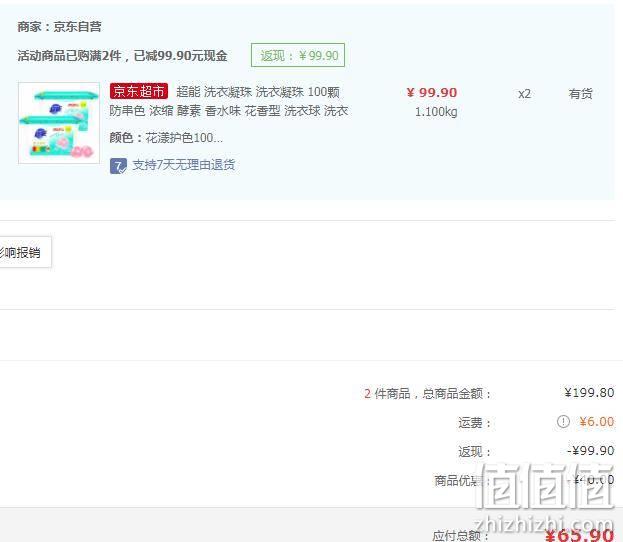Click the quantity x2
Image resolution: width=623 pixels, height=542 pixels.
(x=524, y=94)
